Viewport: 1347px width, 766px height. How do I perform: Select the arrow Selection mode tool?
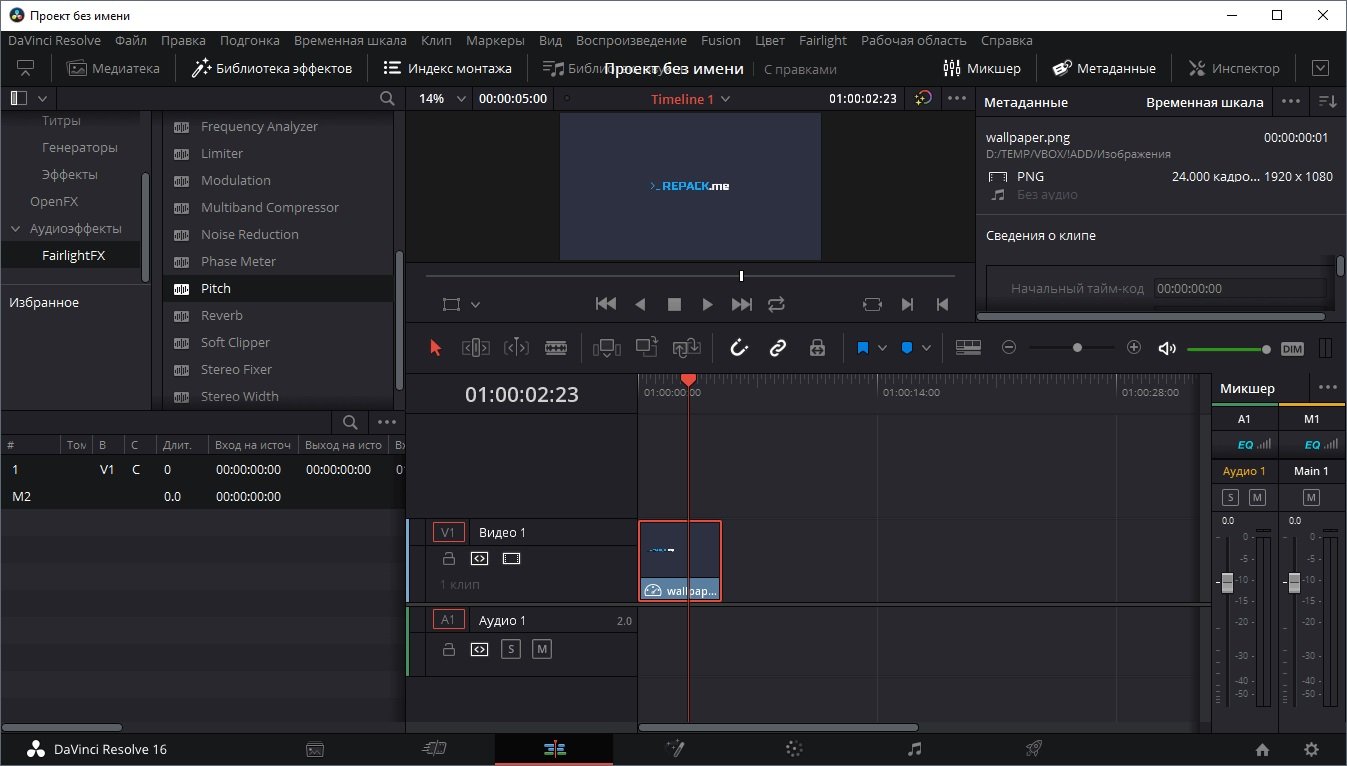click(435, 348)
